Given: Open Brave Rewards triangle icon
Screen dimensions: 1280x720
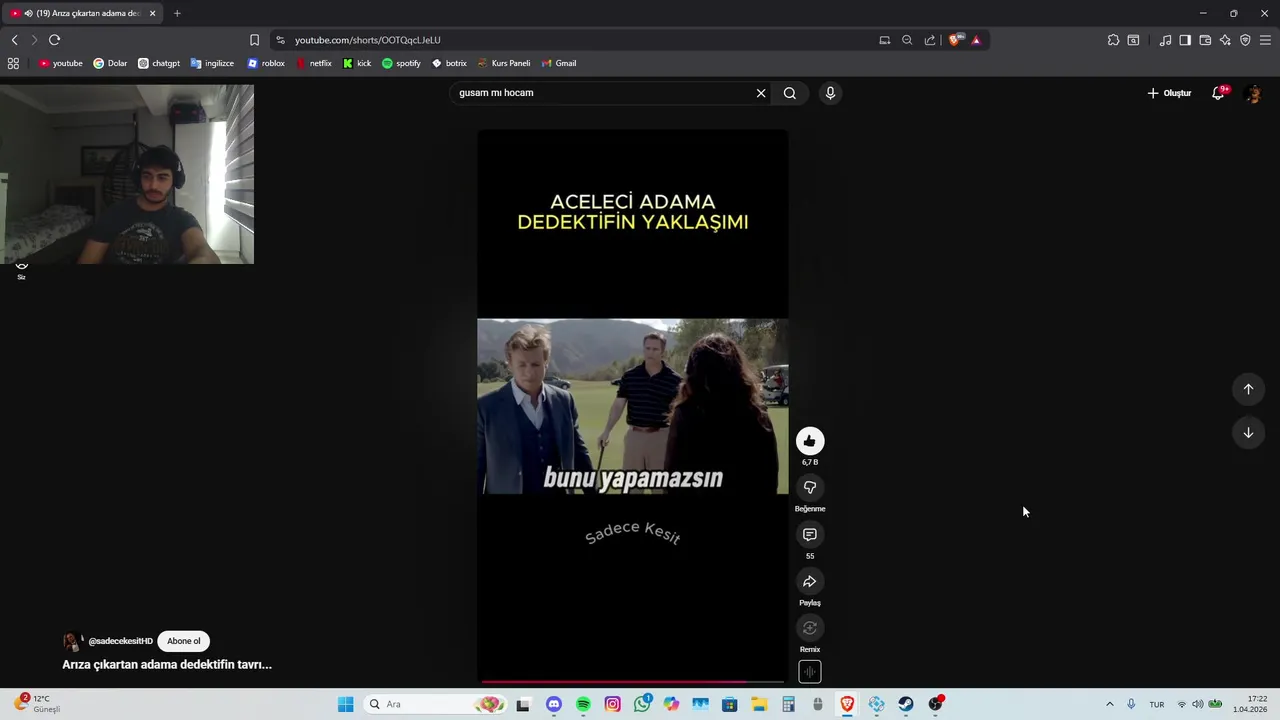Looking at the screenshot, I should click(976, 40).
